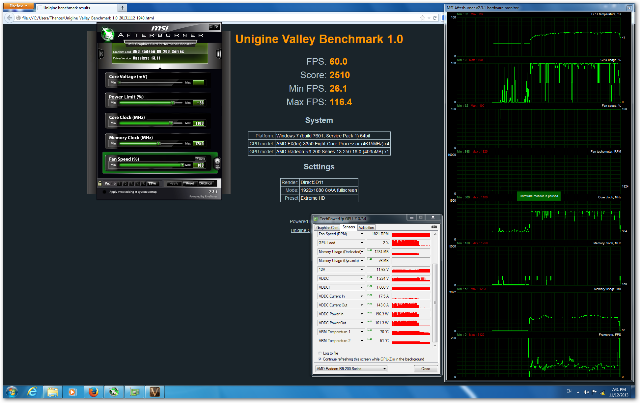
Task: Click Reset in MSI Afterburner
Action: 189,183
